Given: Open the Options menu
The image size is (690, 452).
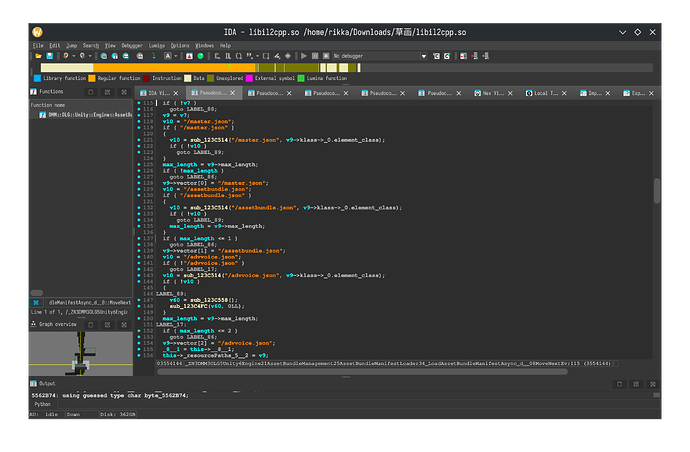Looking at the screenshot, I should pyautogui.click(x=180, y=45).
